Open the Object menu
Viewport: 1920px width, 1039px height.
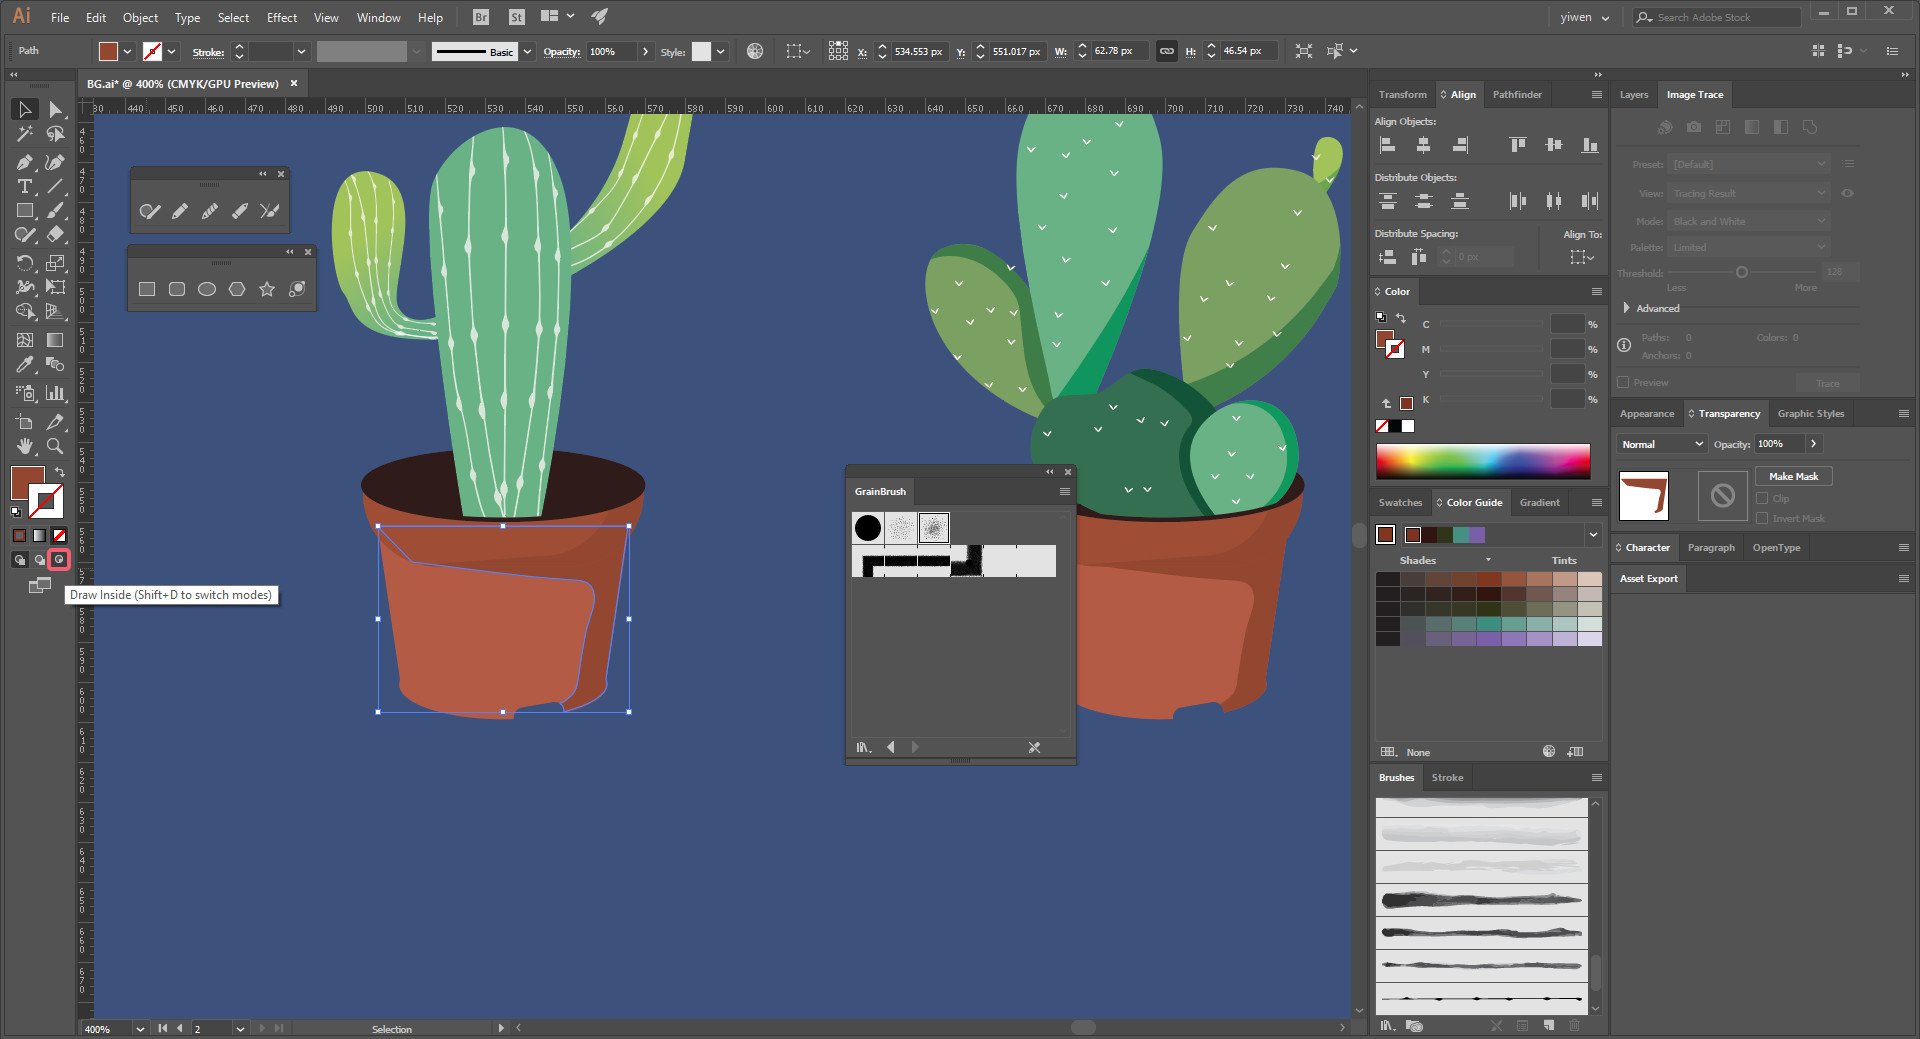[x=140, y=18]
